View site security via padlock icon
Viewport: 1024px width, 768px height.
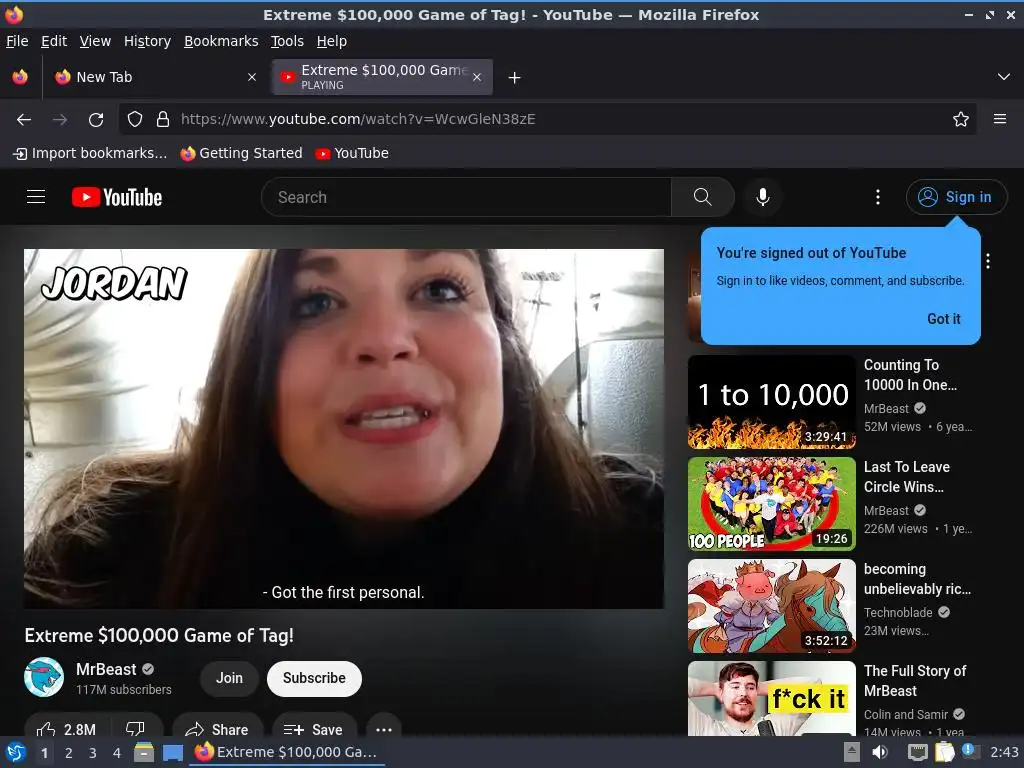click(x=163, y=119)
